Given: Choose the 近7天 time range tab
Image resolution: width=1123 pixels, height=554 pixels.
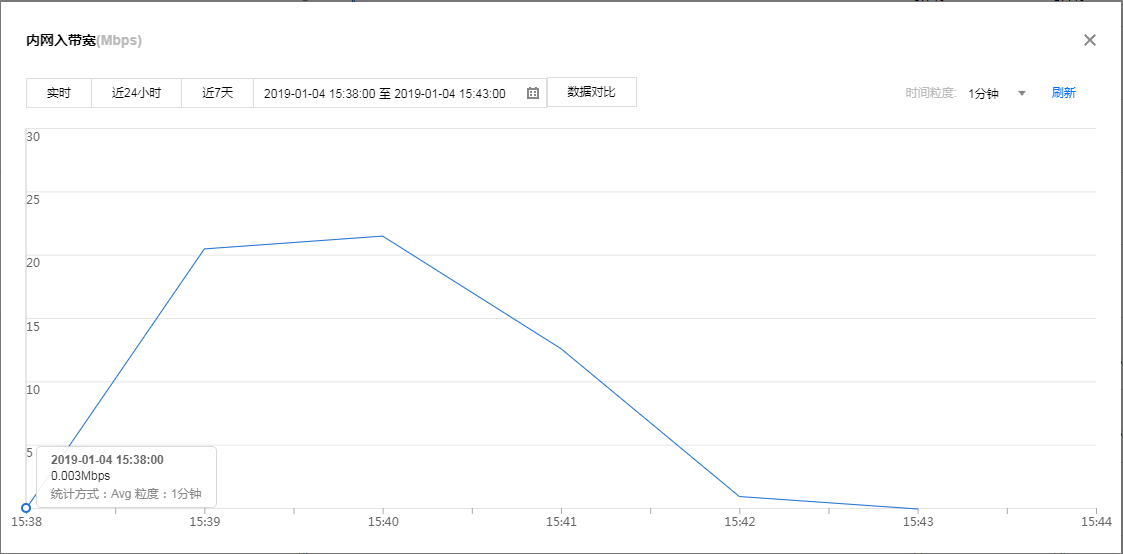Looking at the screenshot, I should pyautogui.click(x=217, y=93).
